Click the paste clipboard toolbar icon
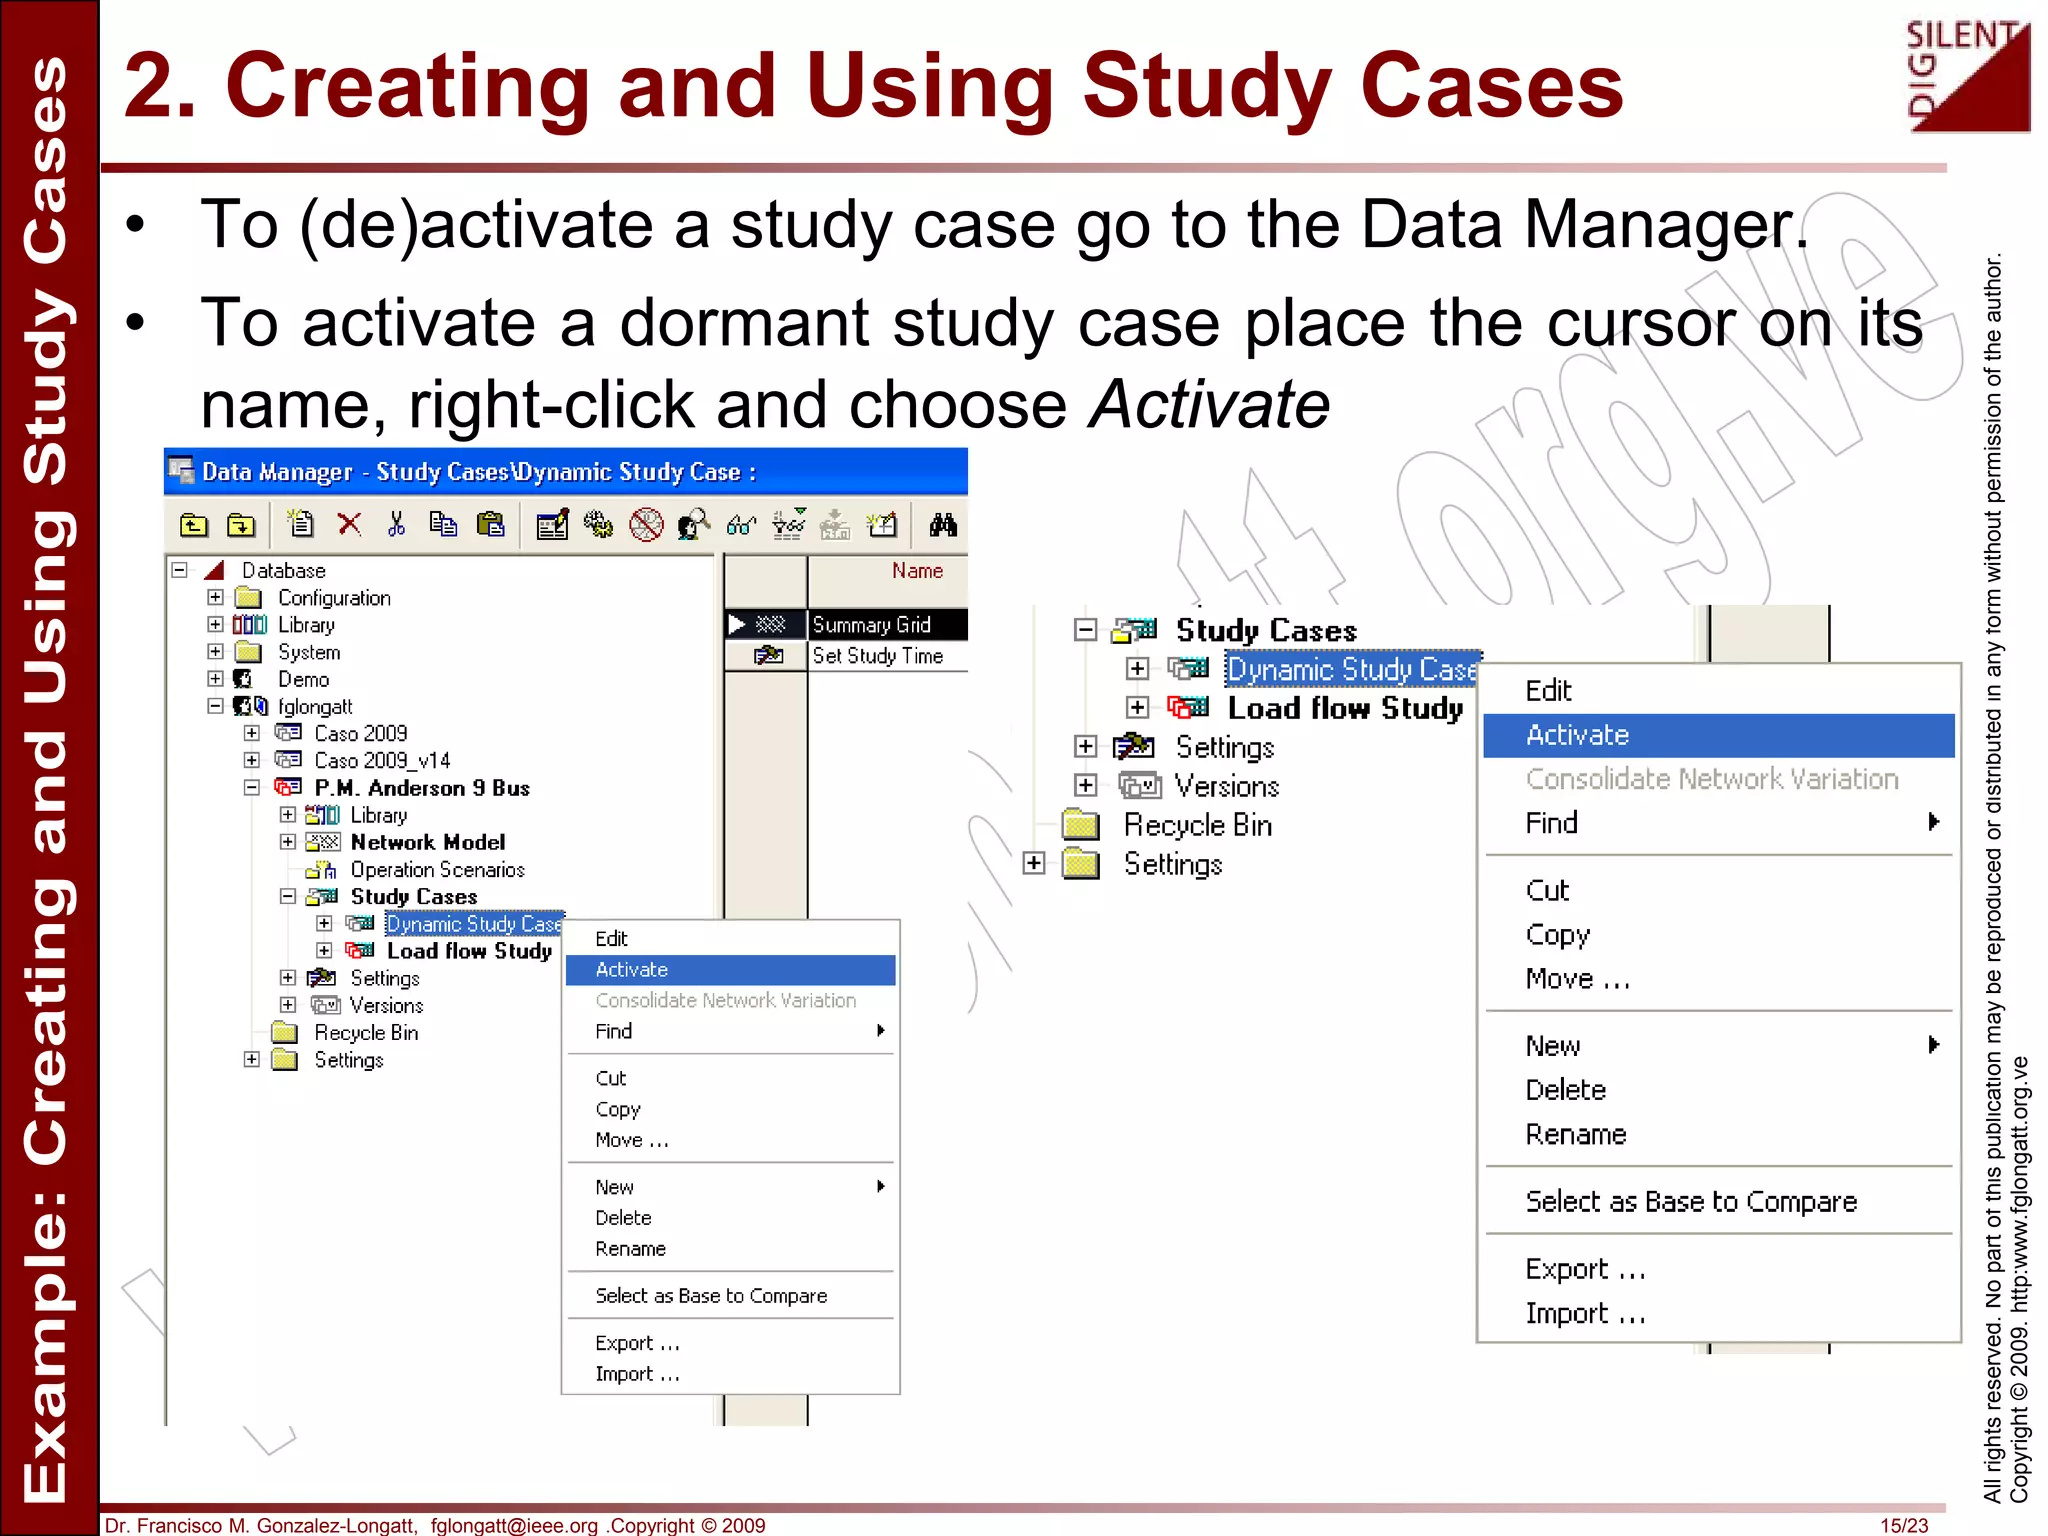 490,524
